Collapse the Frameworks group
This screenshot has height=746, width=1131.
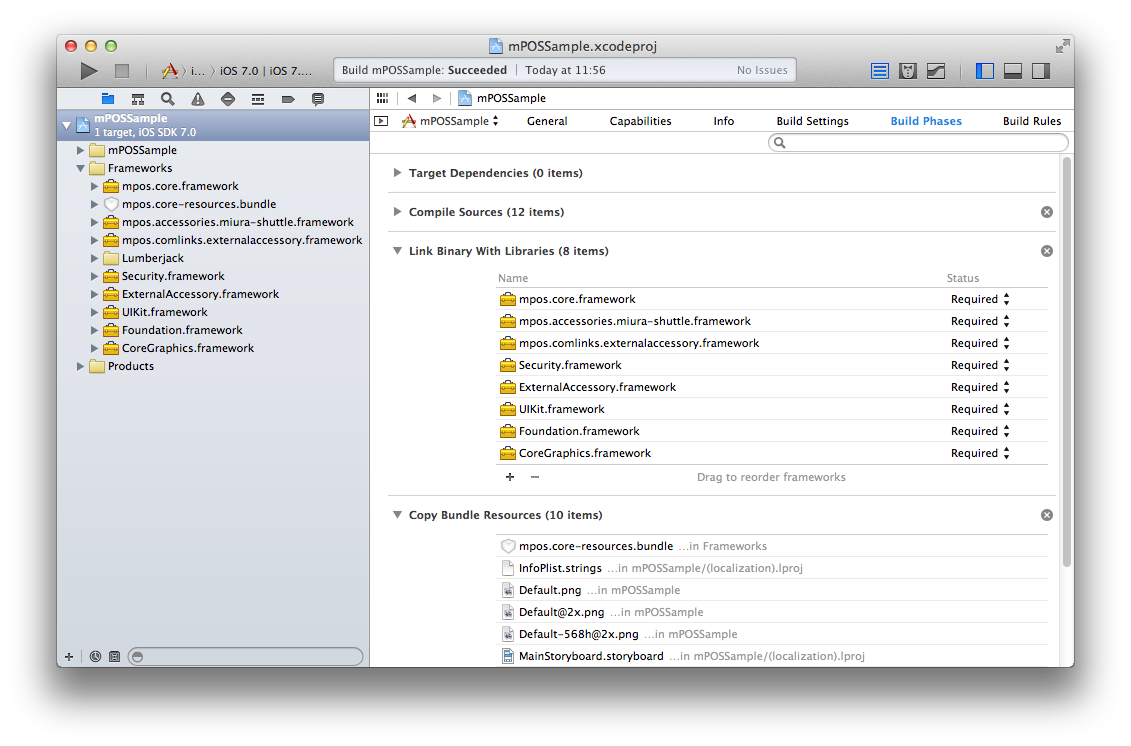81,168
